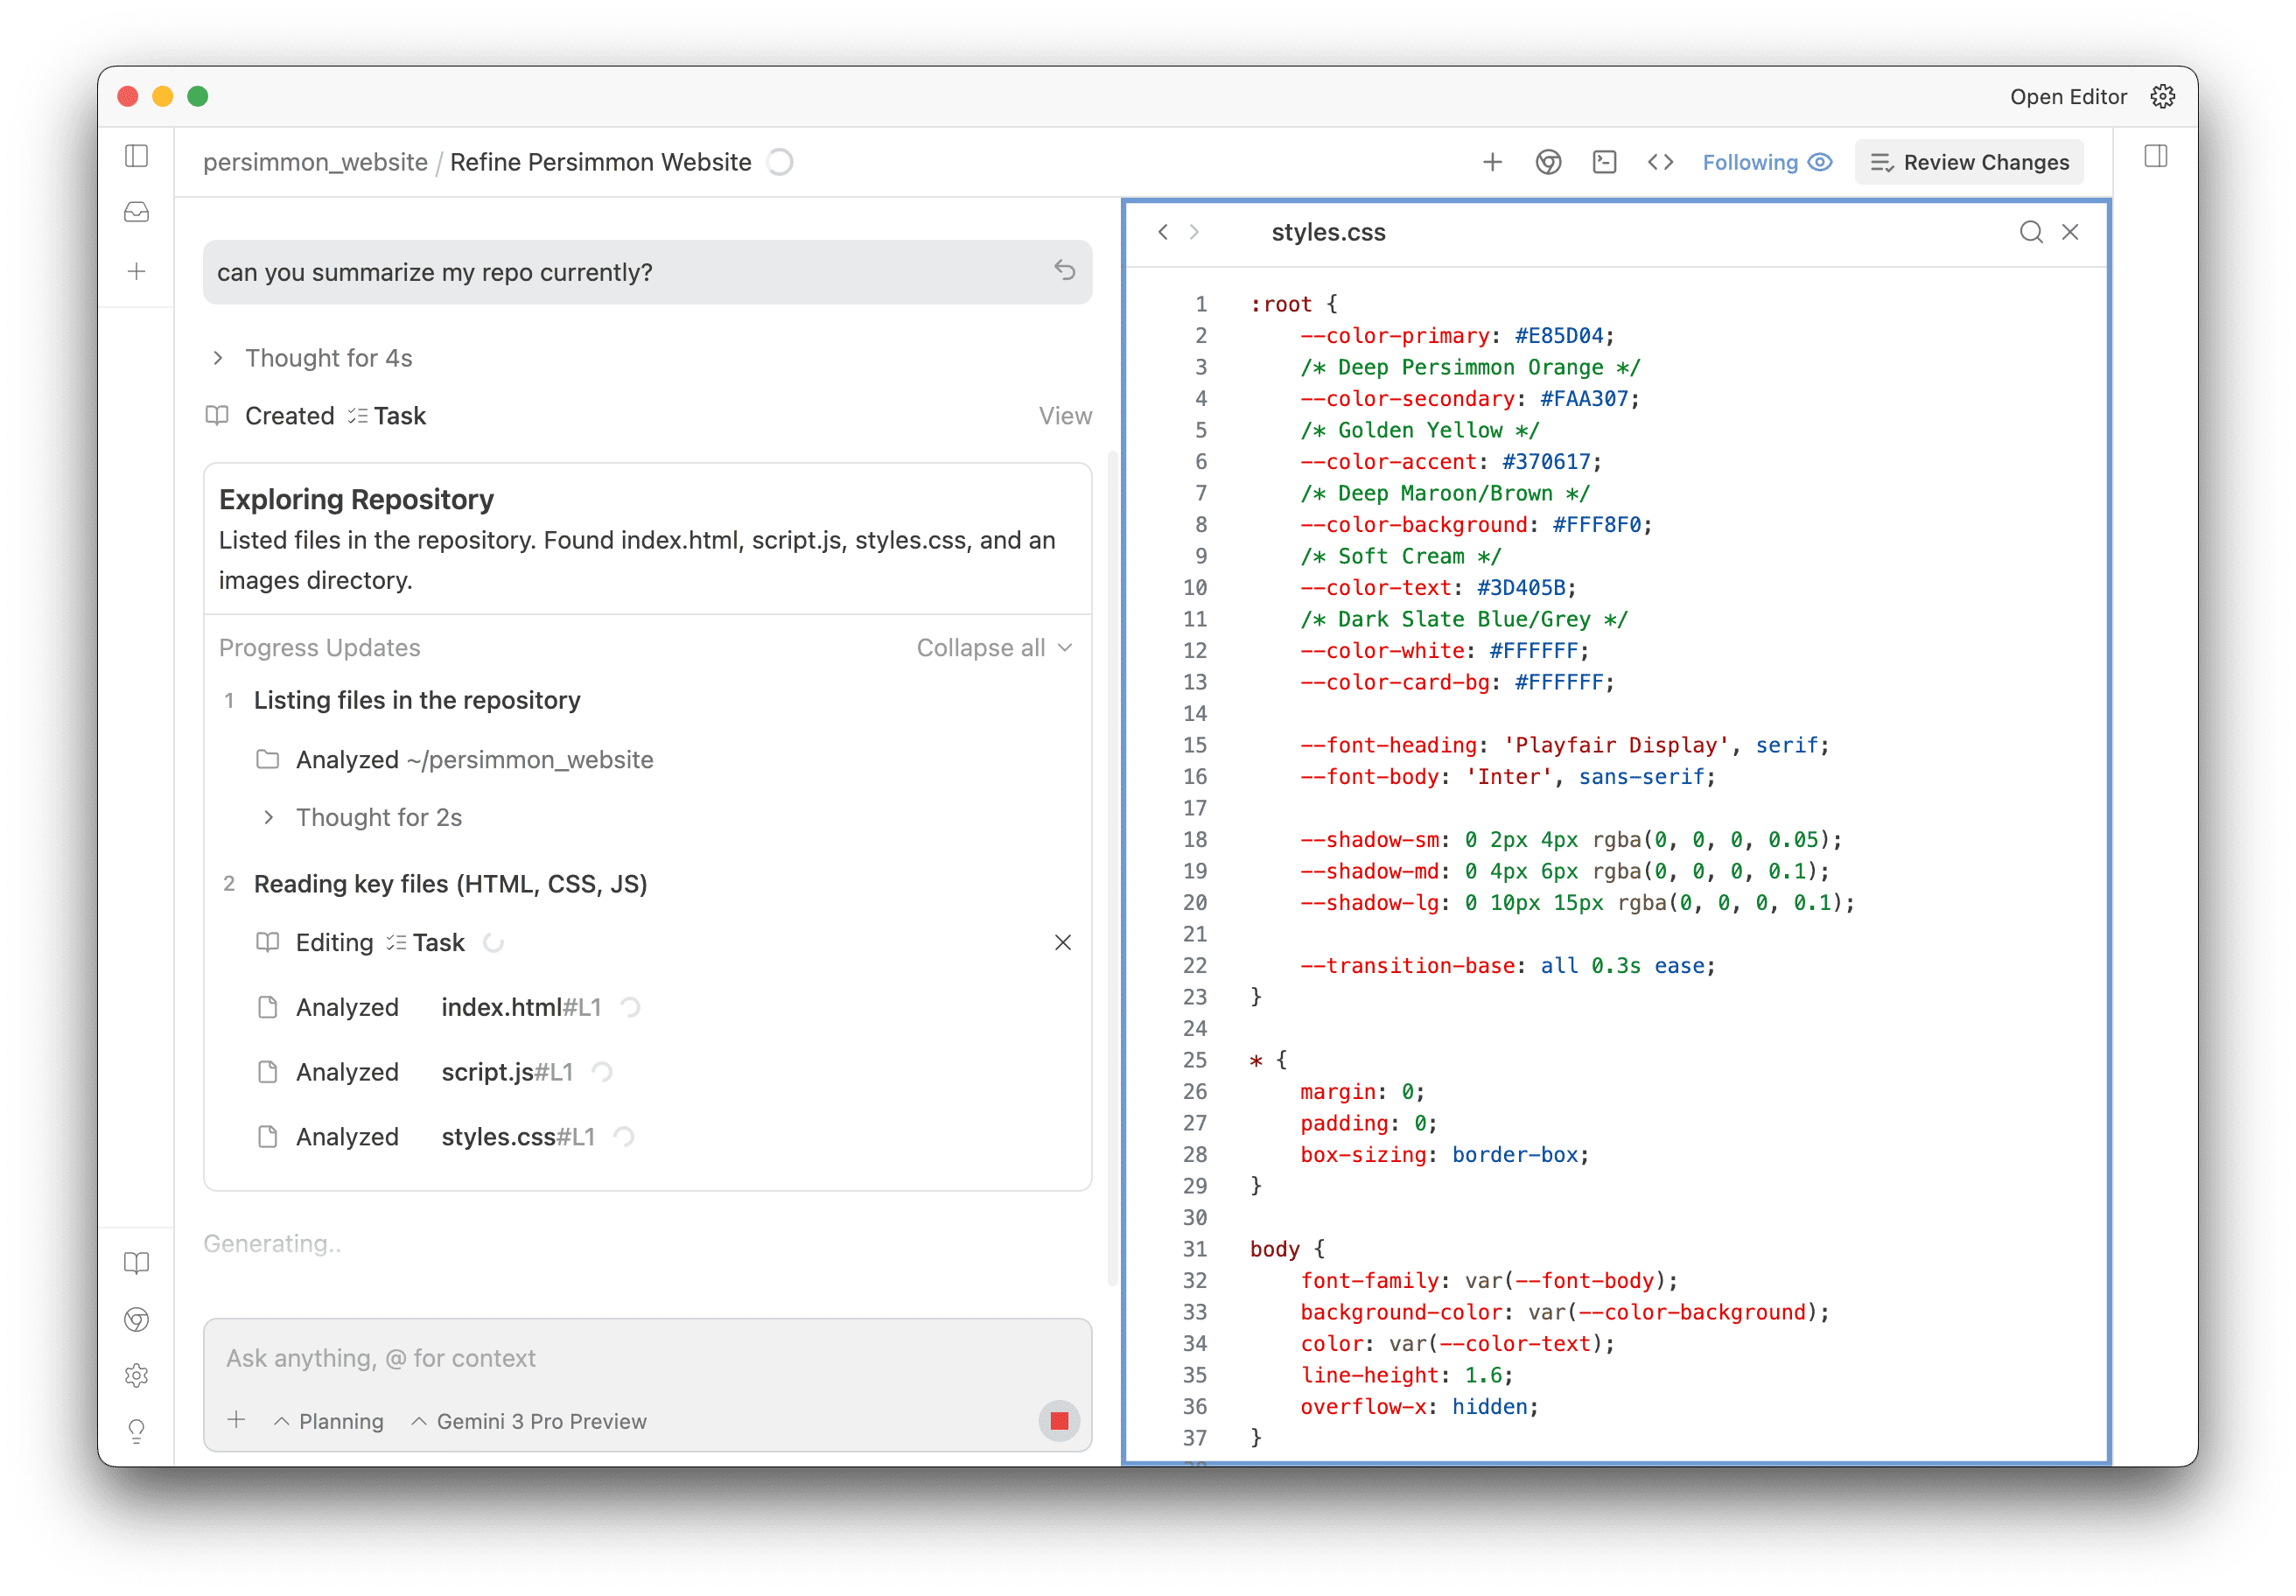Open the browser icon in bottom sidebar
2296x1596 pixels.
137,1319
